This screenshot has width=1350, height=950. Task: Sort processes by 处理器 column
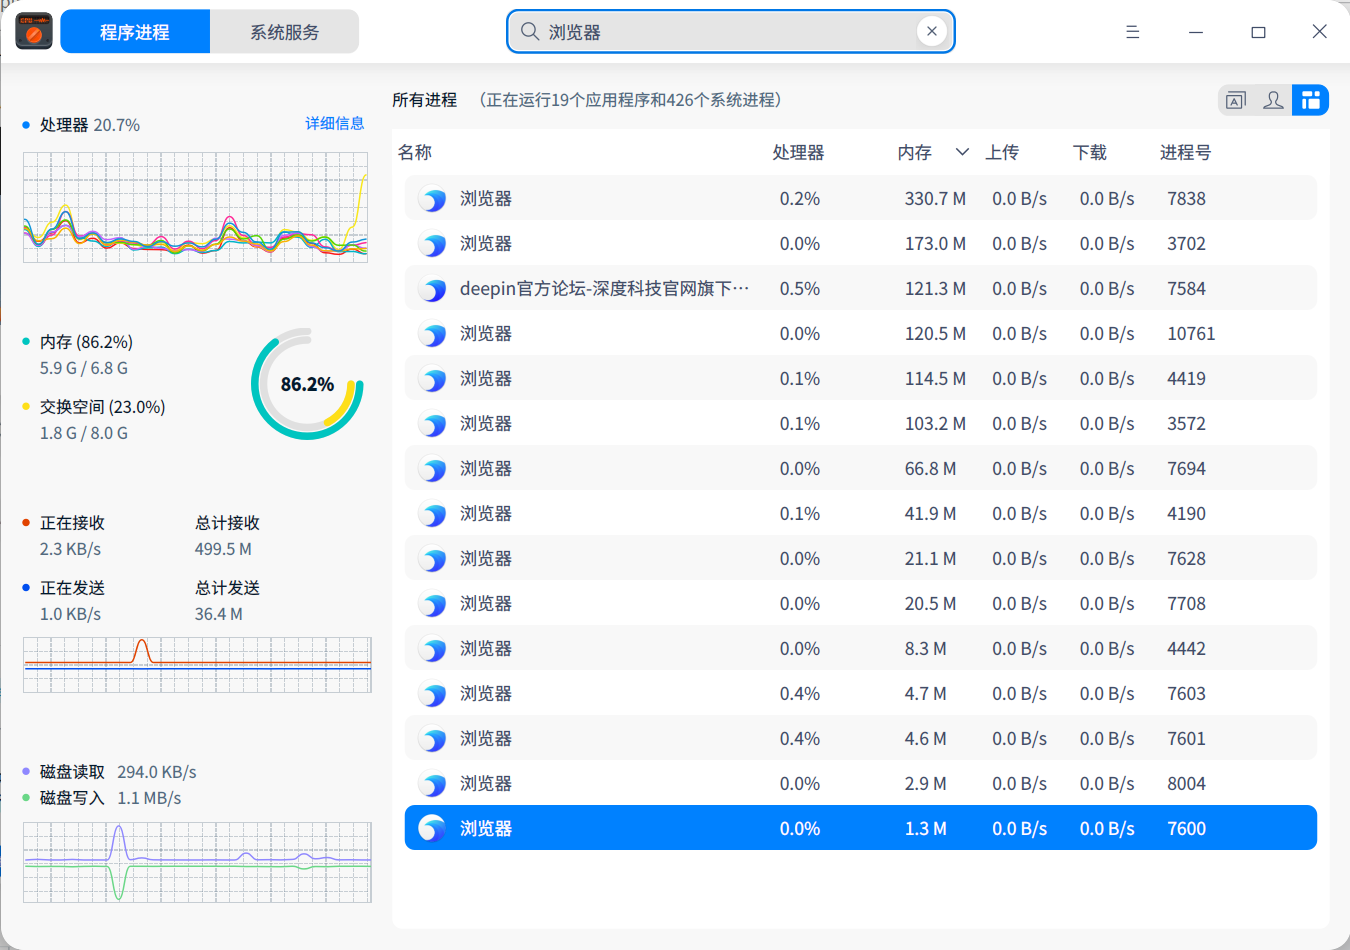click(799, 152)
